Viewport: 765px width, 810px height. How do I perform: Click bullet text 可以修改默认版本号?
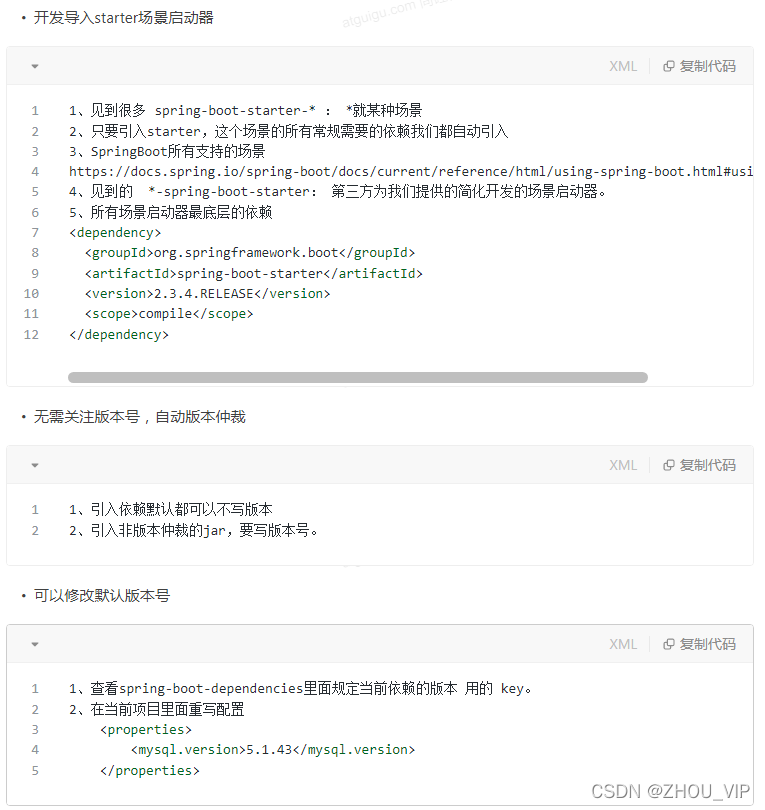[102, 596]
